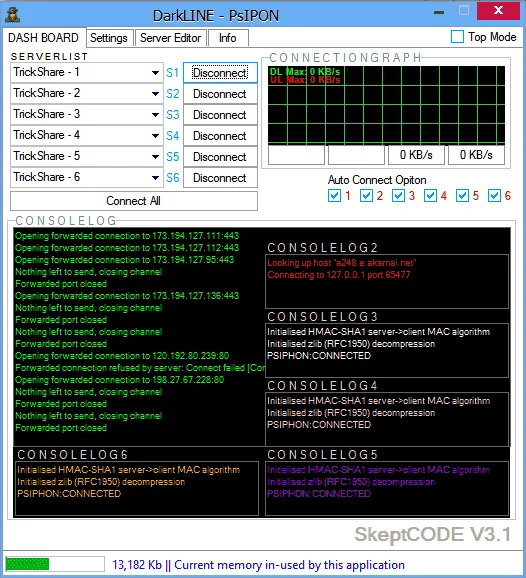Click 'Forwarded connection refused by server' log line
Image resolution: width=526 pixels, height=578 pixels.
[x=140, y=368]
